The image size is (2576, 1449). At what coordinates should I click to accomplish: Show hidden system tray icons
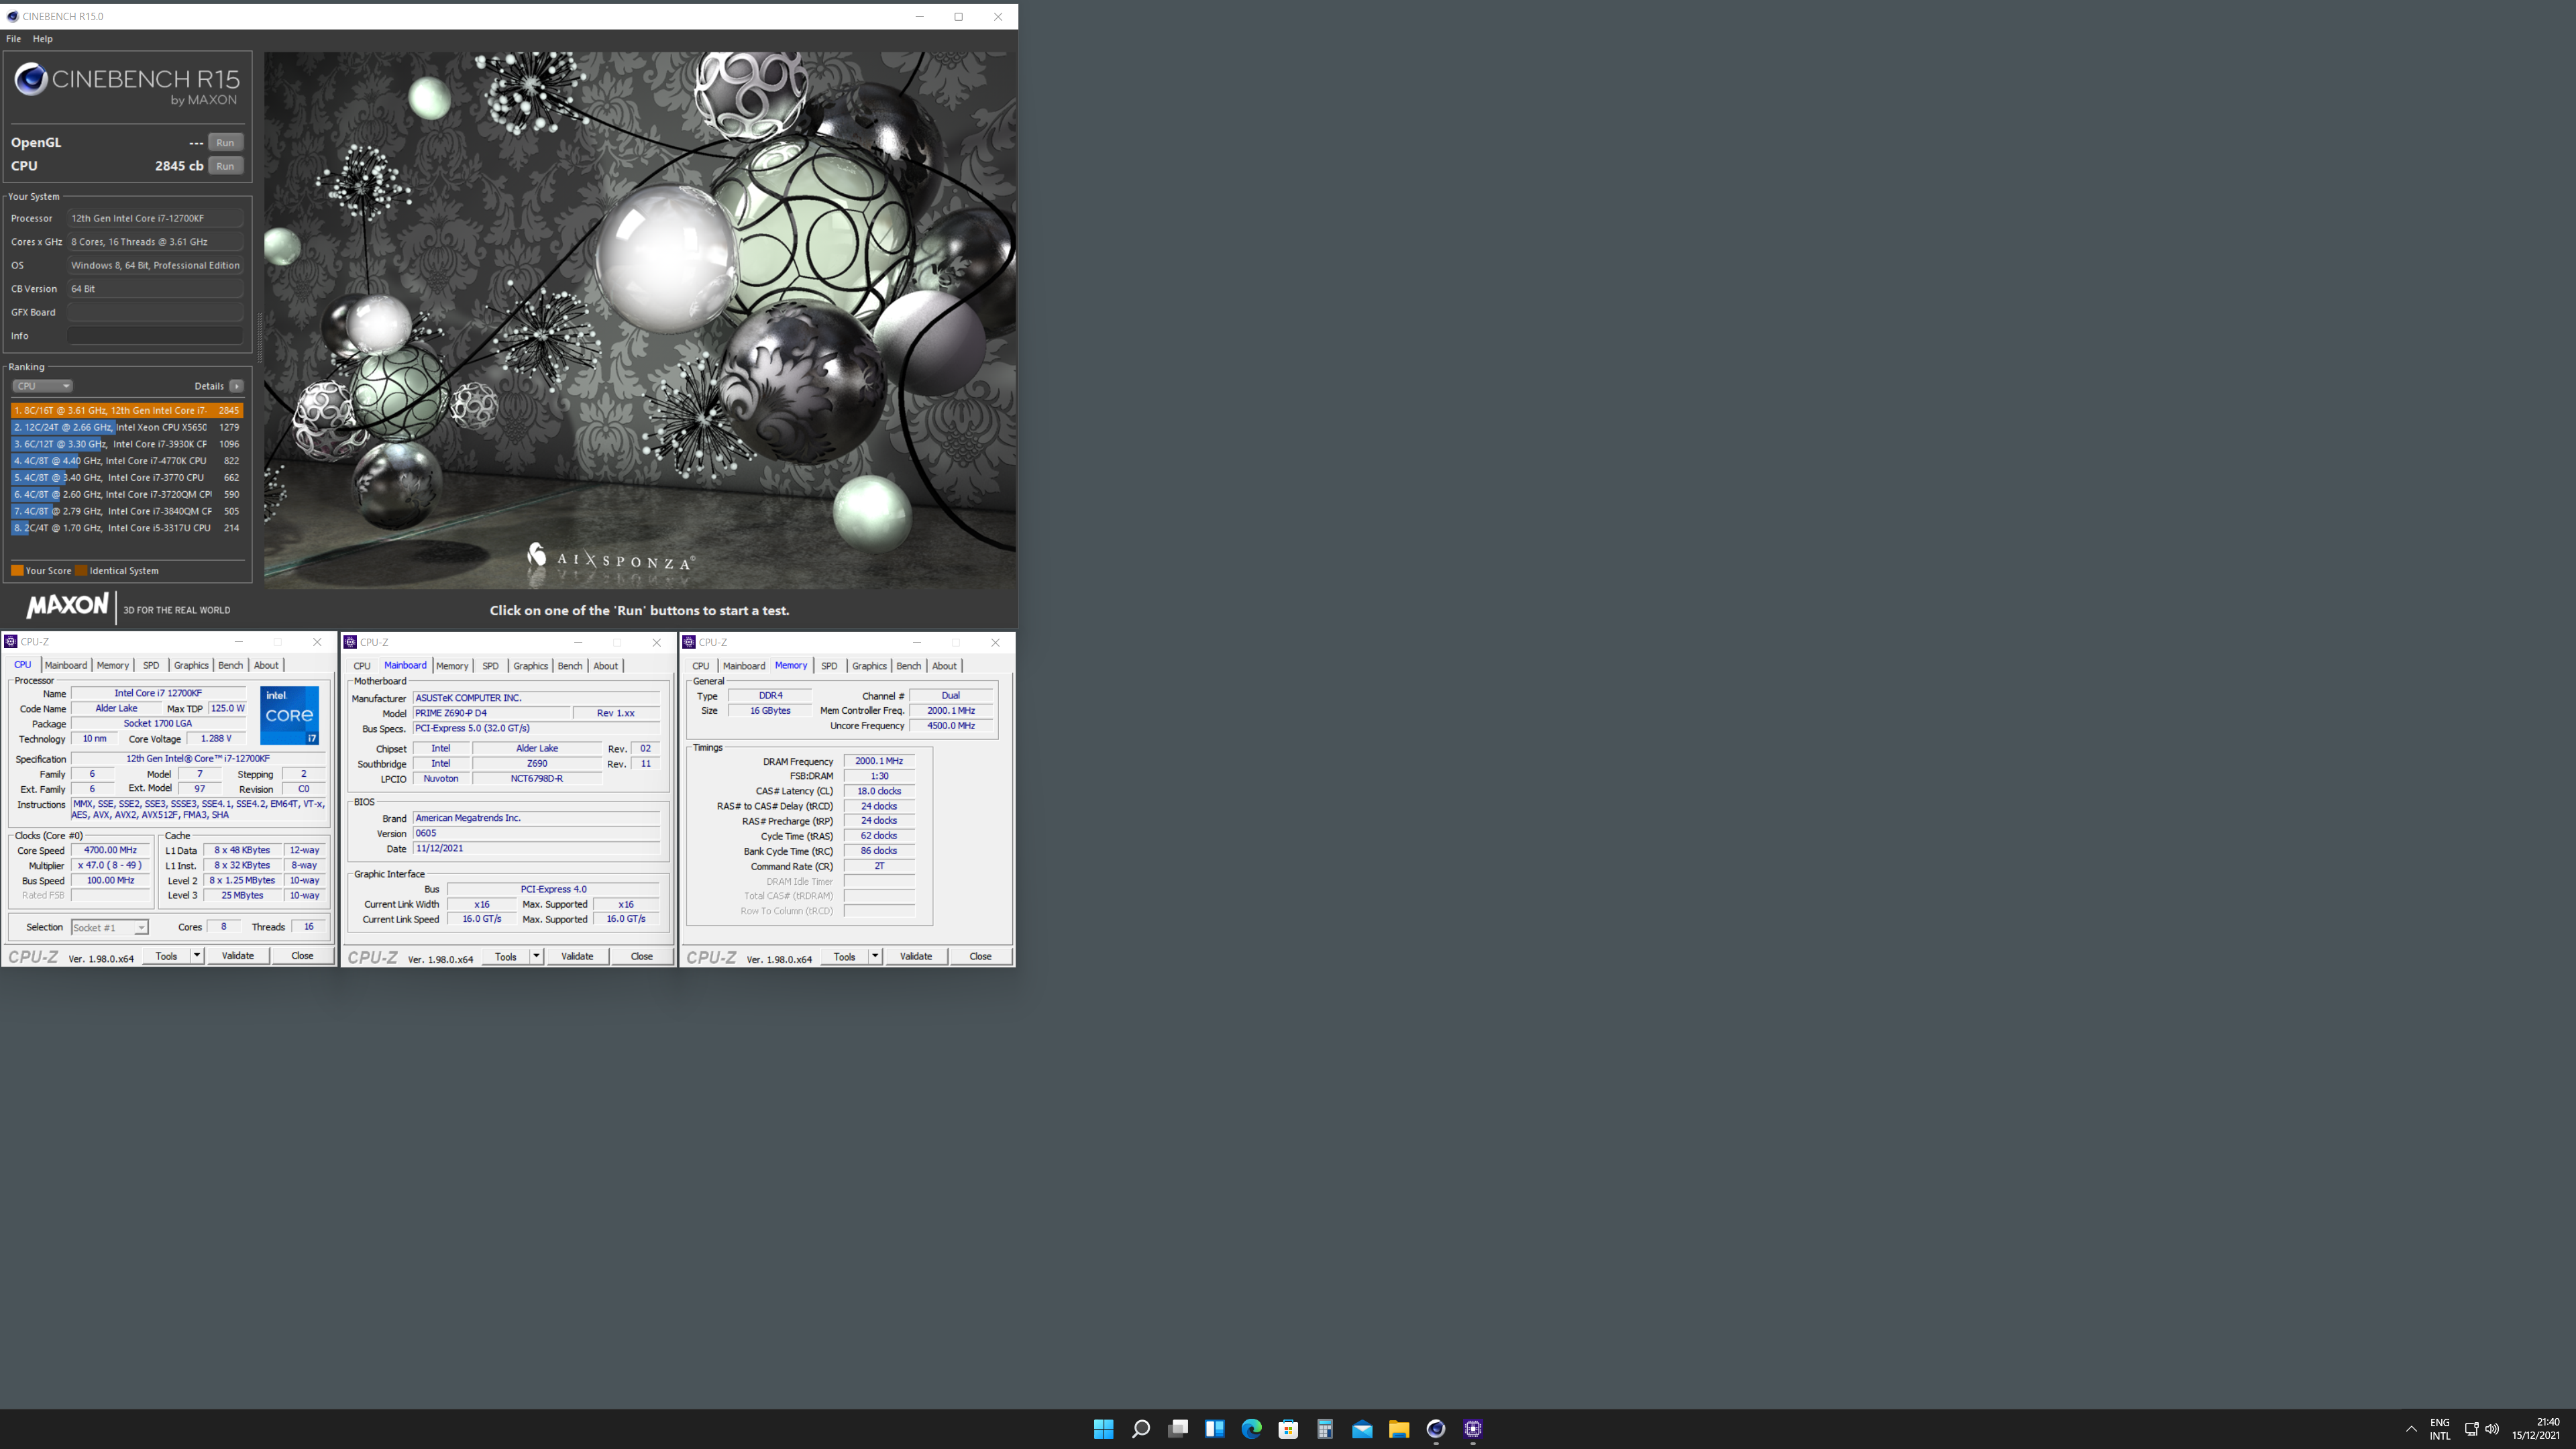click(x=2411, y=1429)
